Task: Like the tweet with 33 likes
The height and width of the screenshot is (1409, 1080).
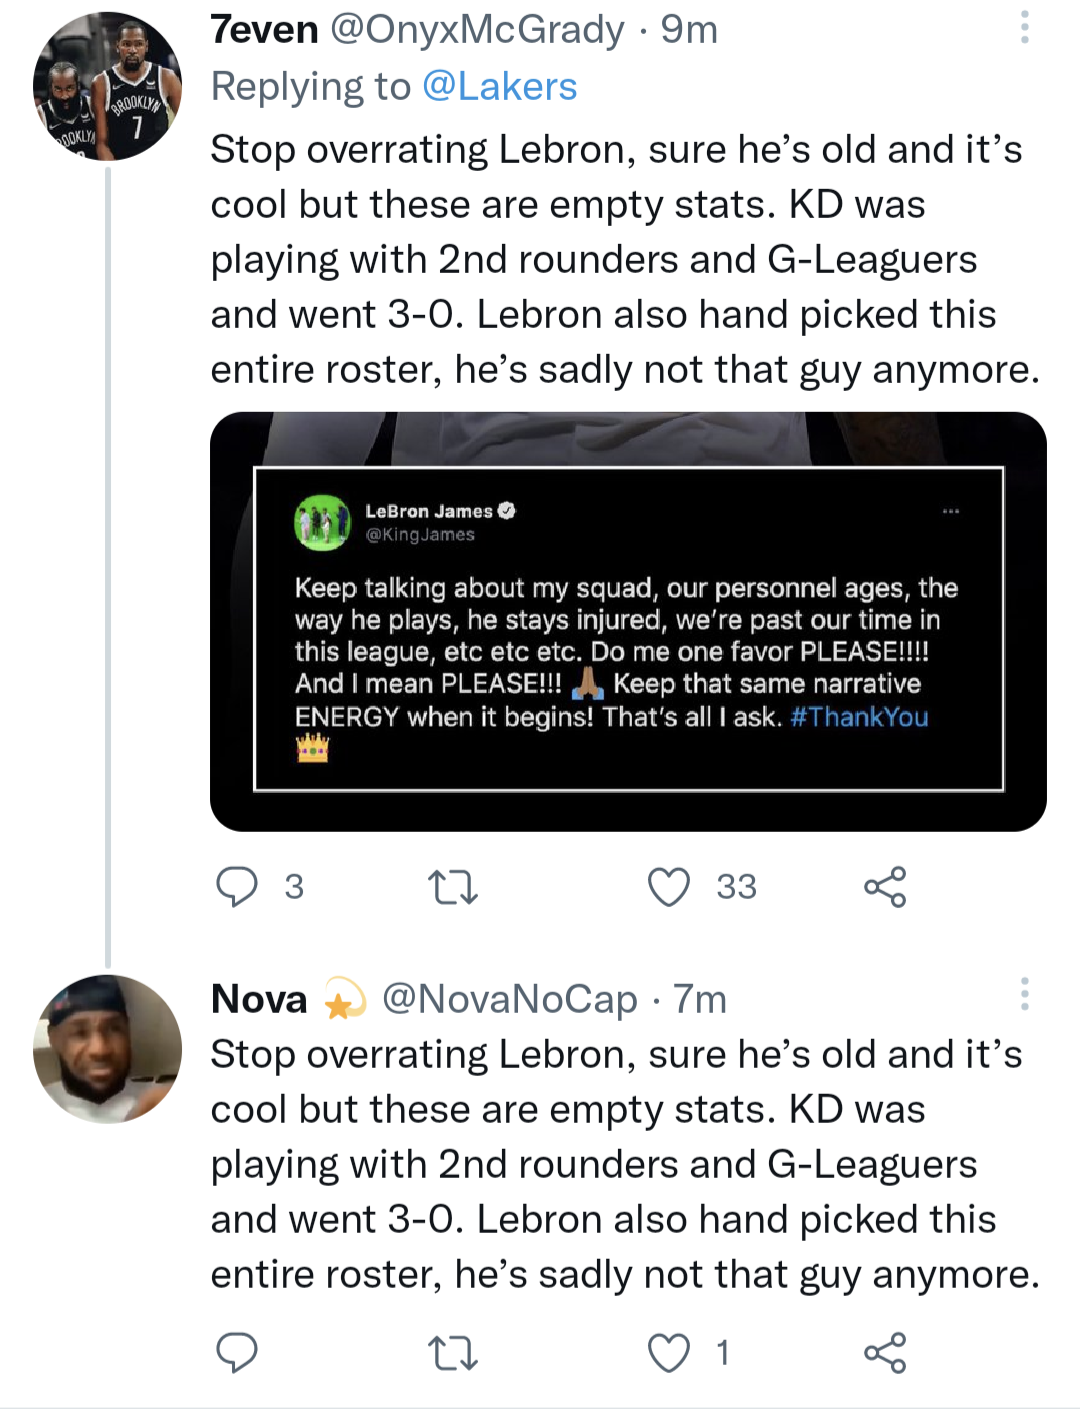Action: point(669,887)
